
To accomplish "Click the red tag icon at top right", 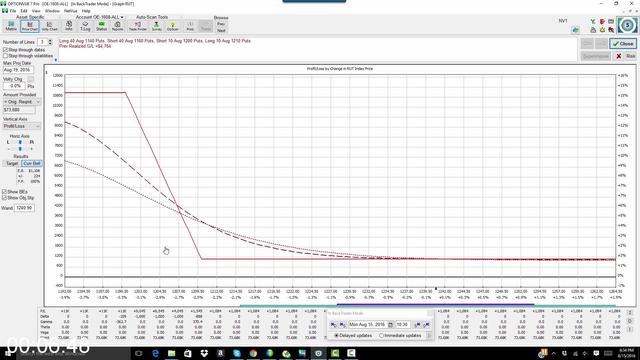I will 602,22.
